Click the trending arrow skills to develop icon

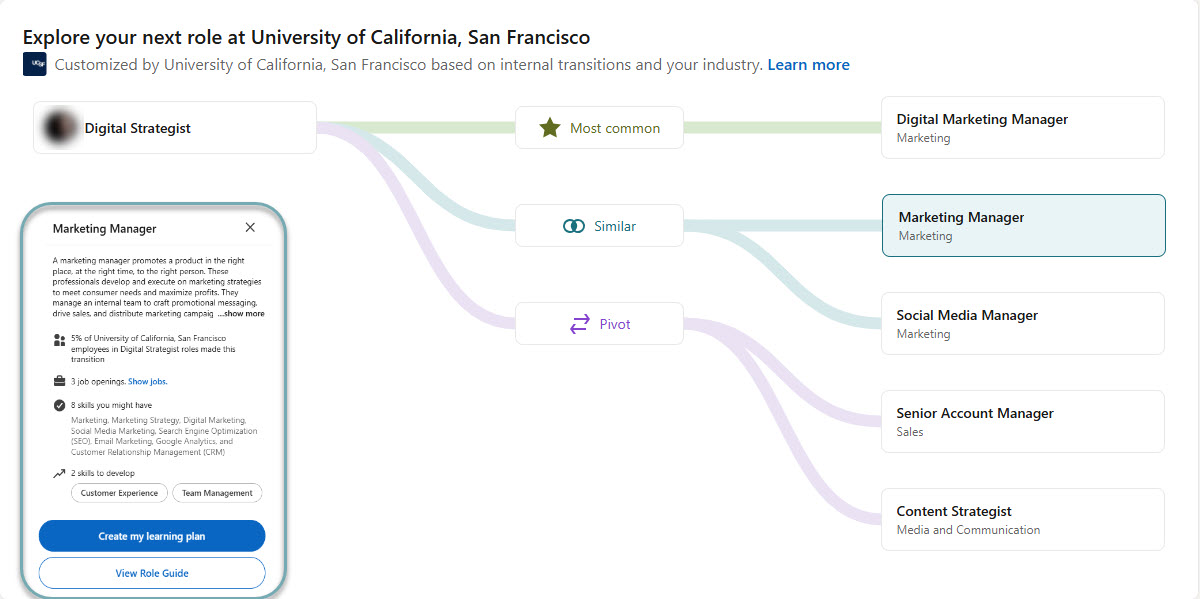59,473
